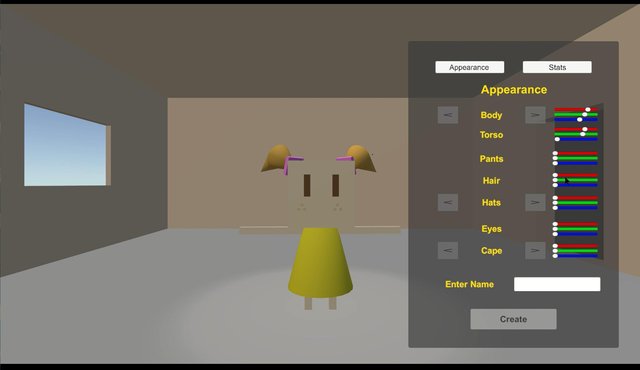Click the character's yellow cone body
640x370 pixels.
point(320,263)
